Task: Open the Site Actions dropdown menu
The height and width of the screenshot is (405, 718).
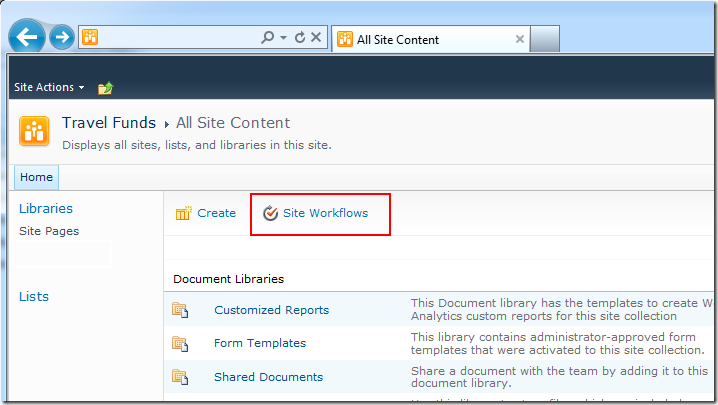Action: tap(49, 88)
